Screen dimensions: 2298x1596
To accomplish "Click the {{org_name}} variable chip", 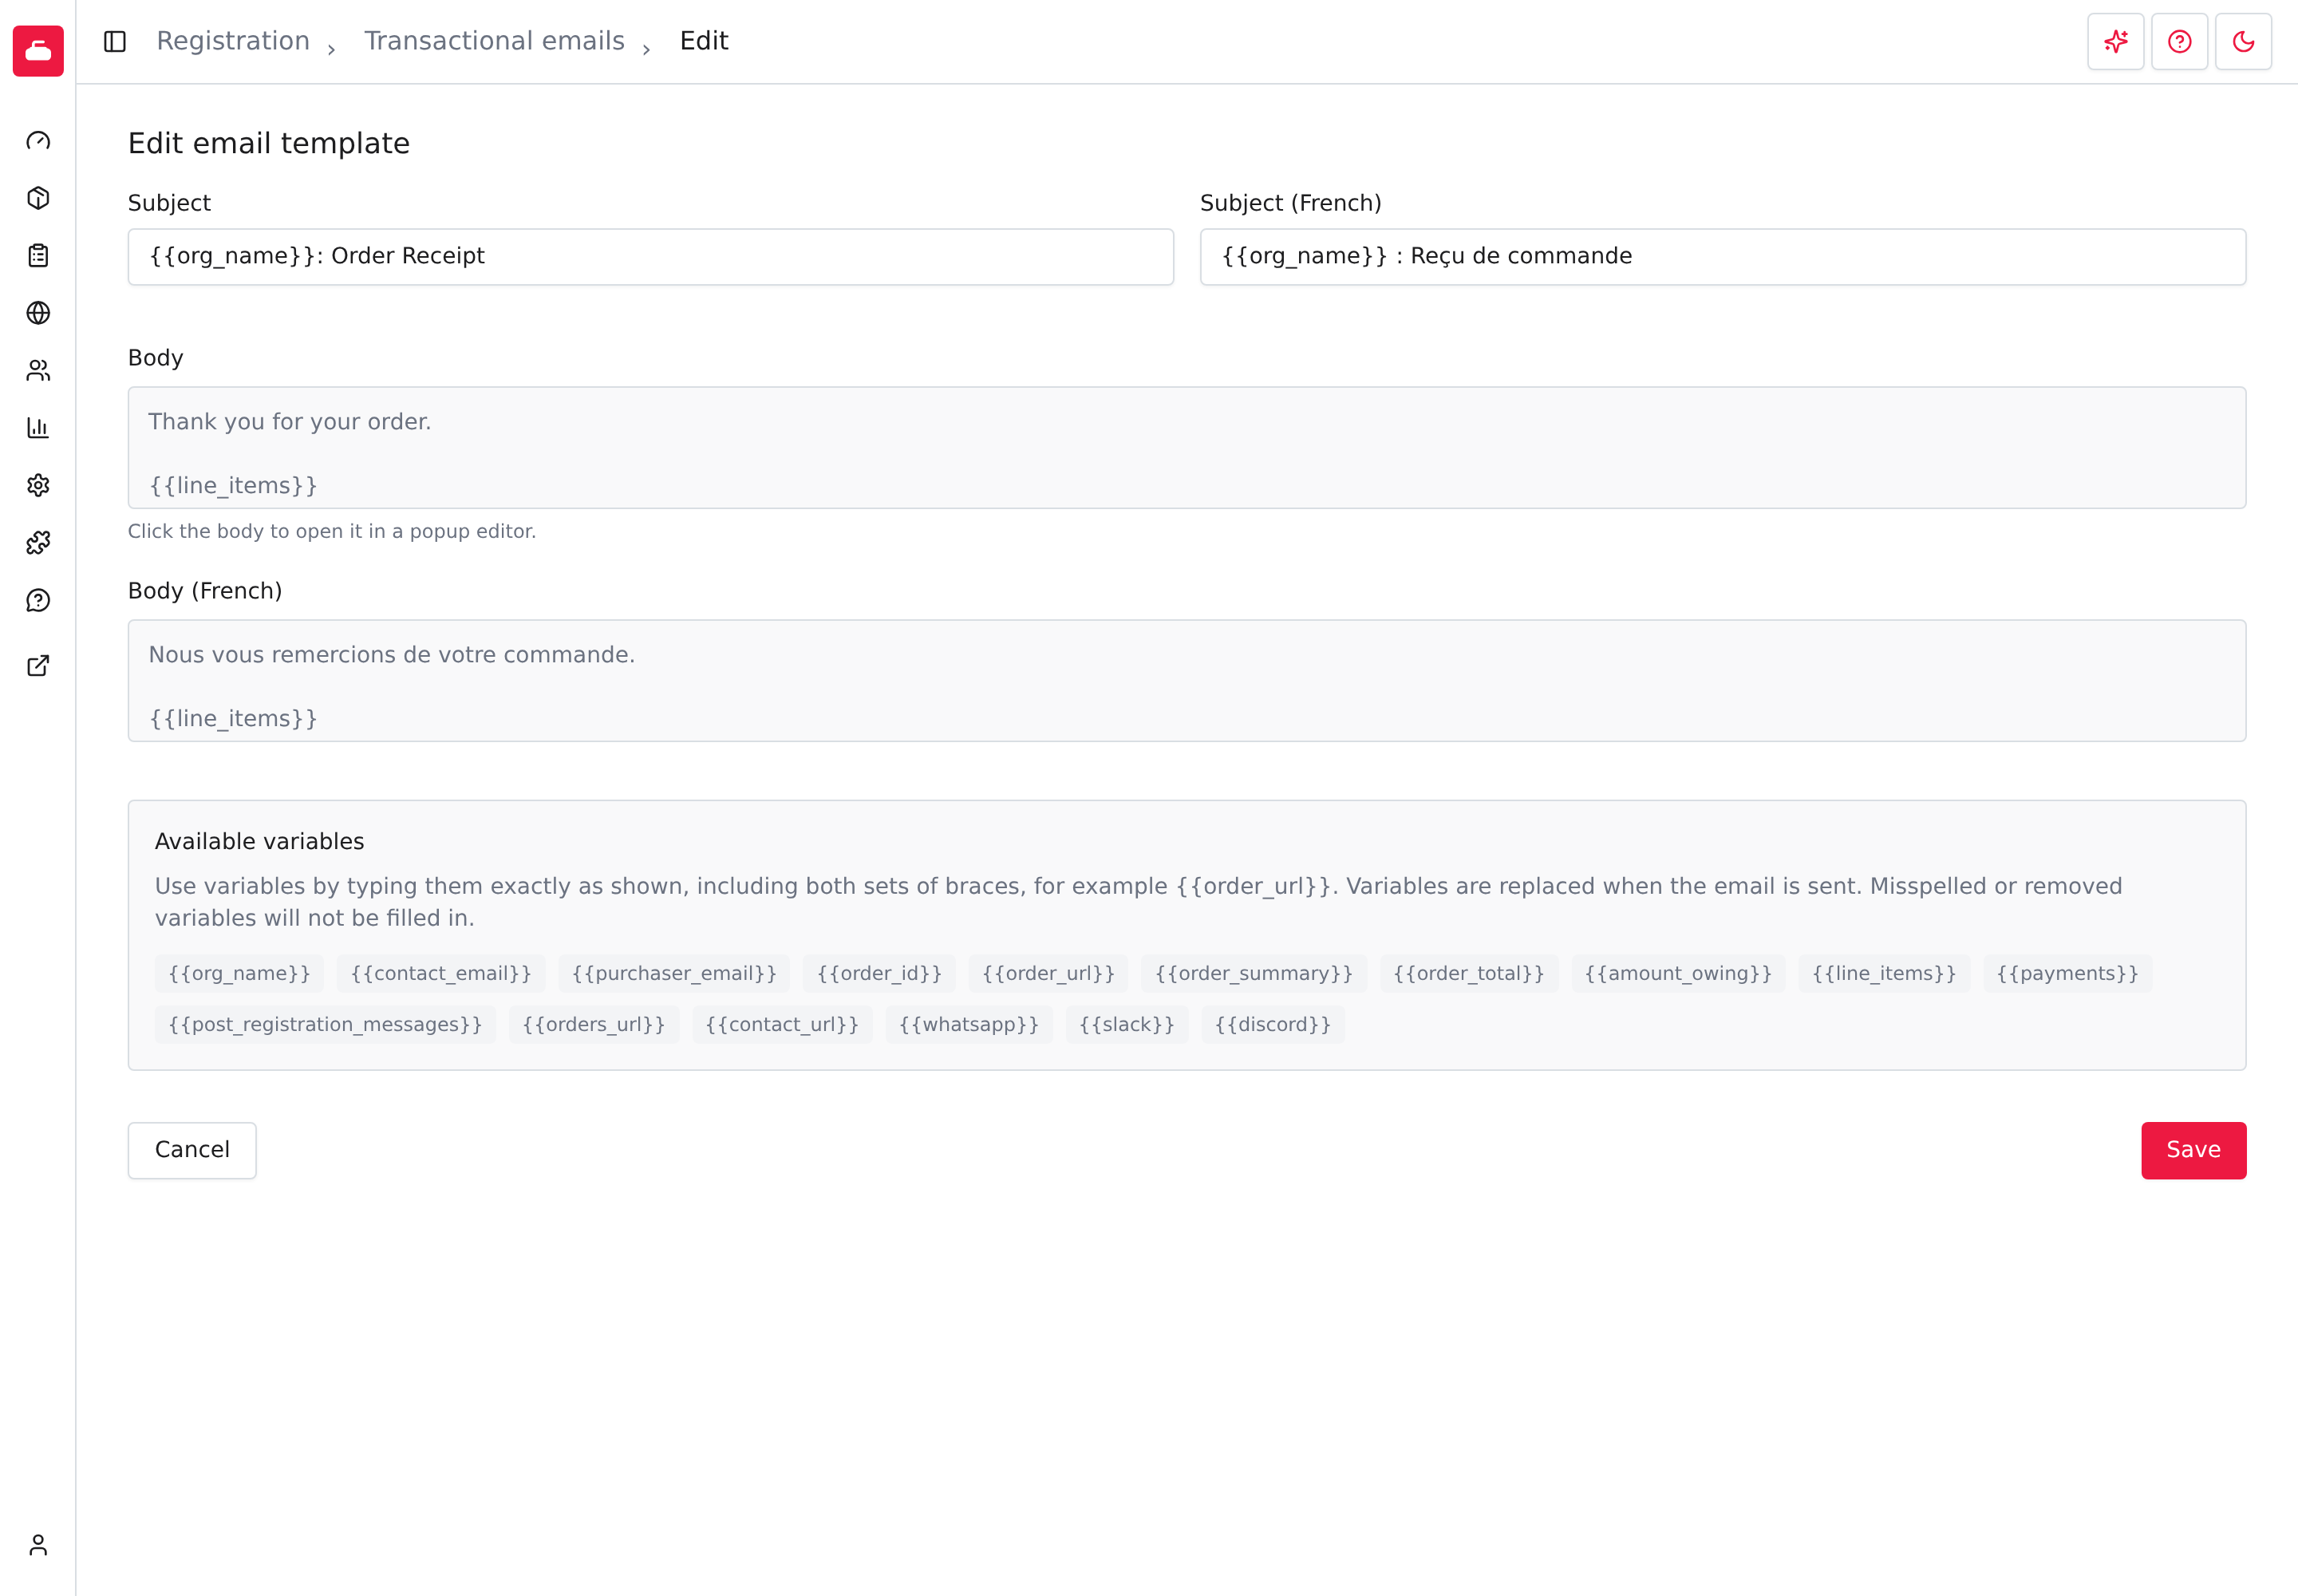I will click(239, 973).
